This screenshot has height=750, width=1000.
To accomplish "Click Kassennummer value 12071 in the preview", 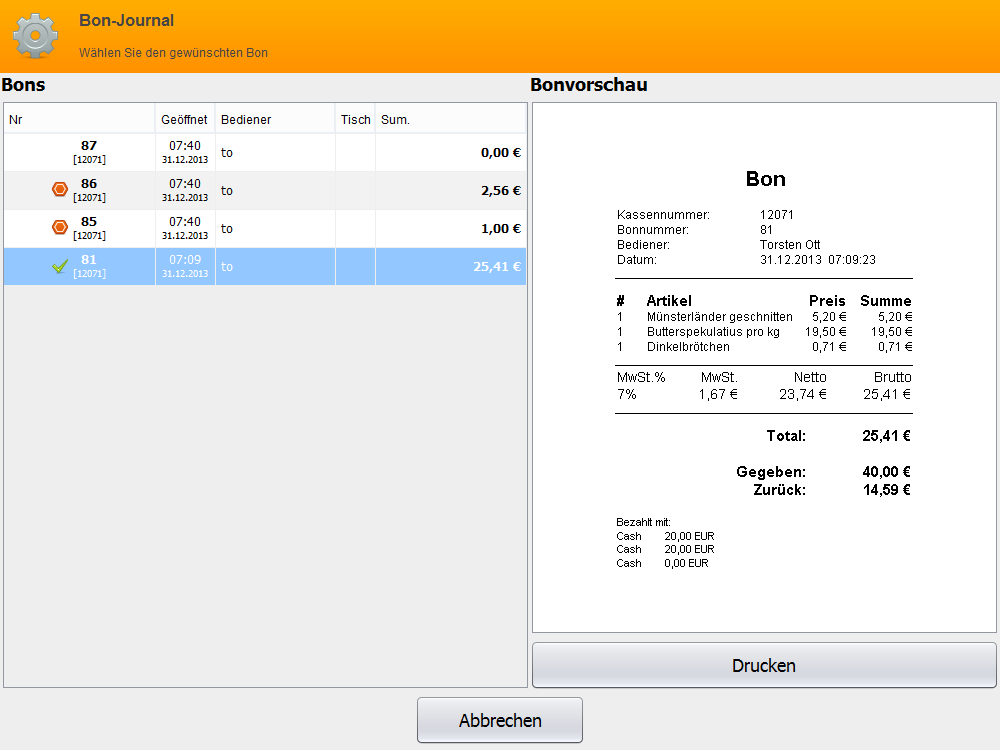I will point(777,215).
